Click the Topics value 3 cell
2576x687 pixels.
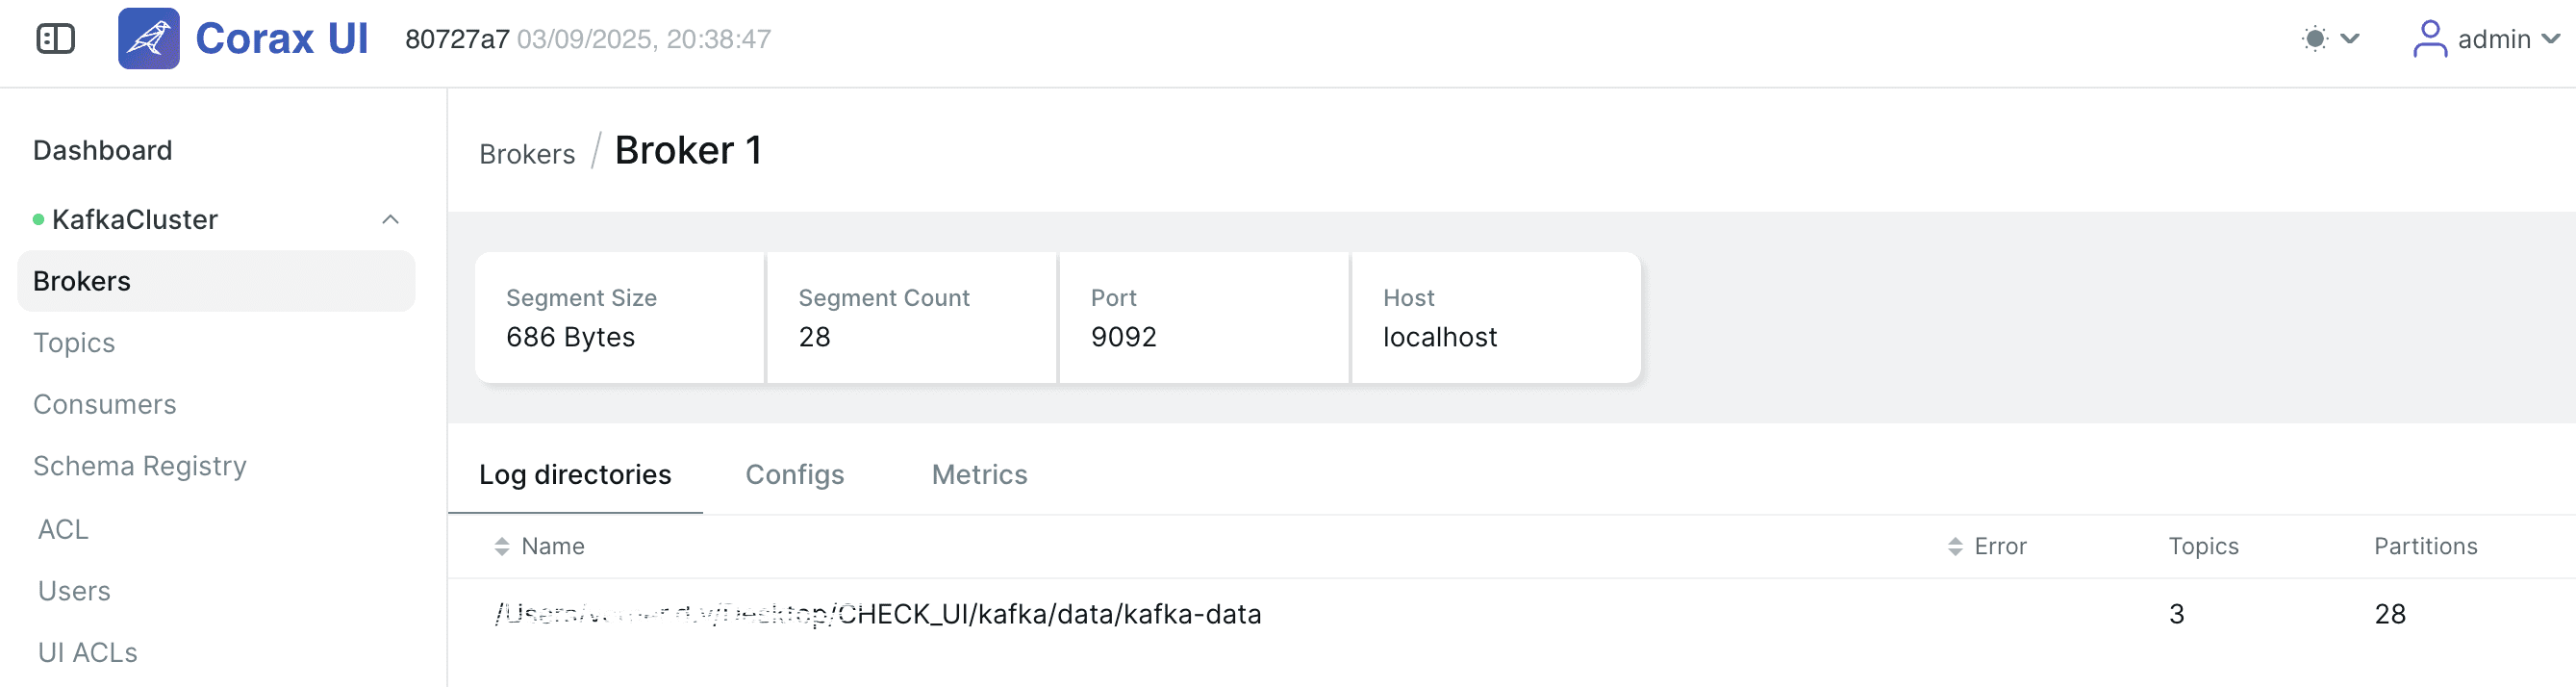[x=2176, y=614]
